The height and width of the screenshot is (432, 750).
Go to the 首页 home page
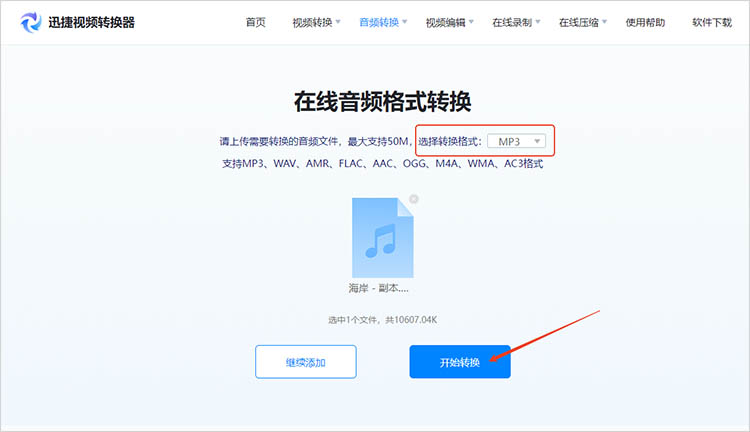(255, 22)
